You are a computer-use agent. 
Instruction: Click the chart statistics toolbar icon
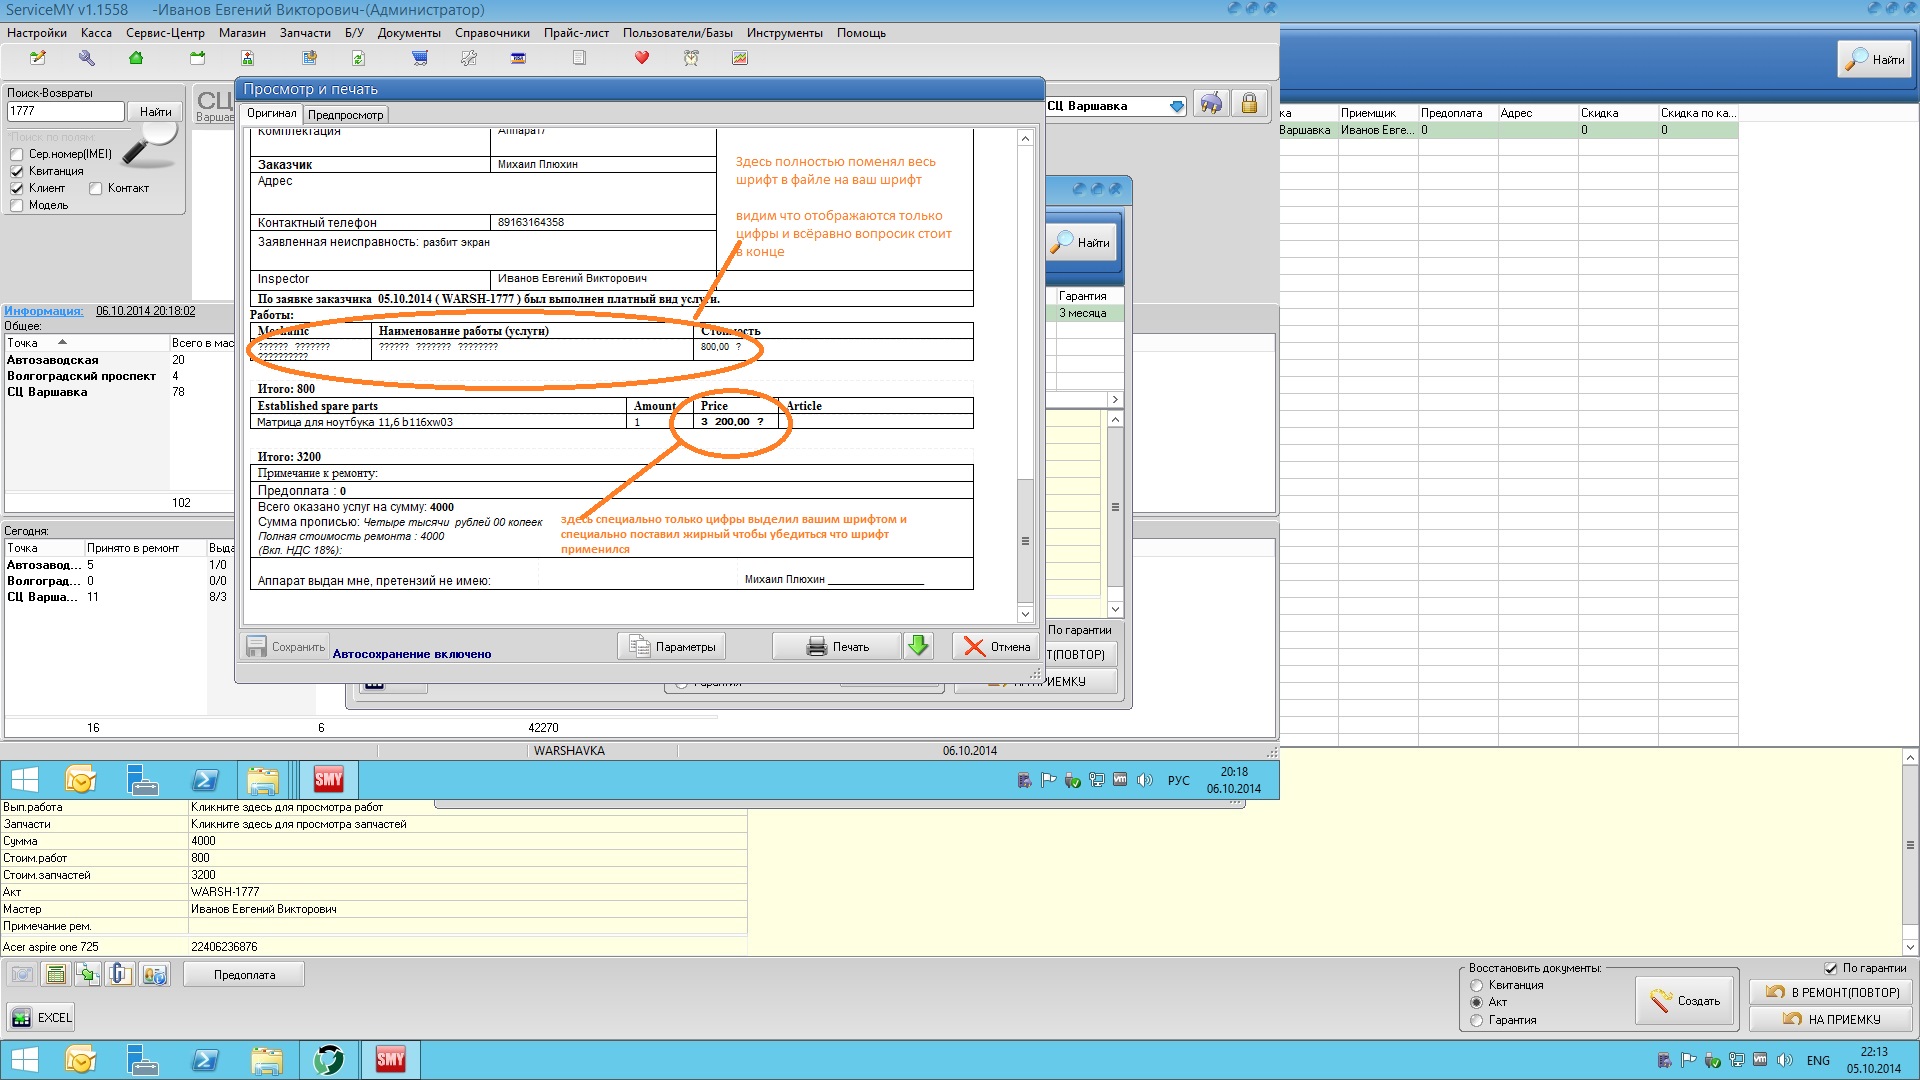click(740, 58)
